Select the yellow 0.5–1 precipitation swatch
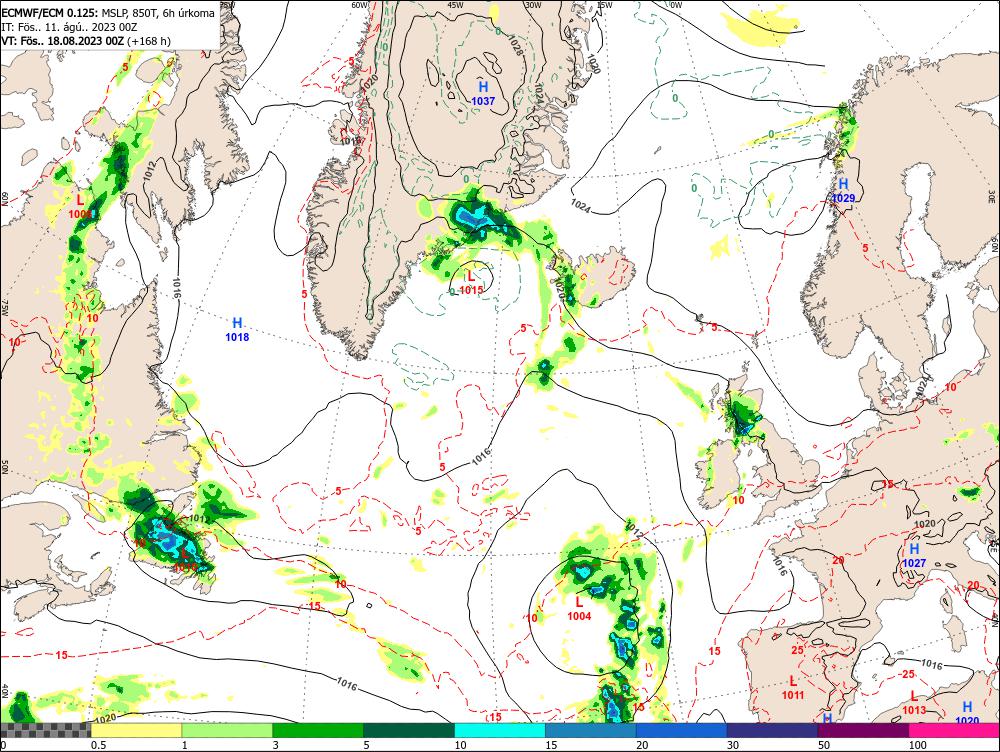The width and height of the screenshot is (1000, 752). (x=136, y=730)
